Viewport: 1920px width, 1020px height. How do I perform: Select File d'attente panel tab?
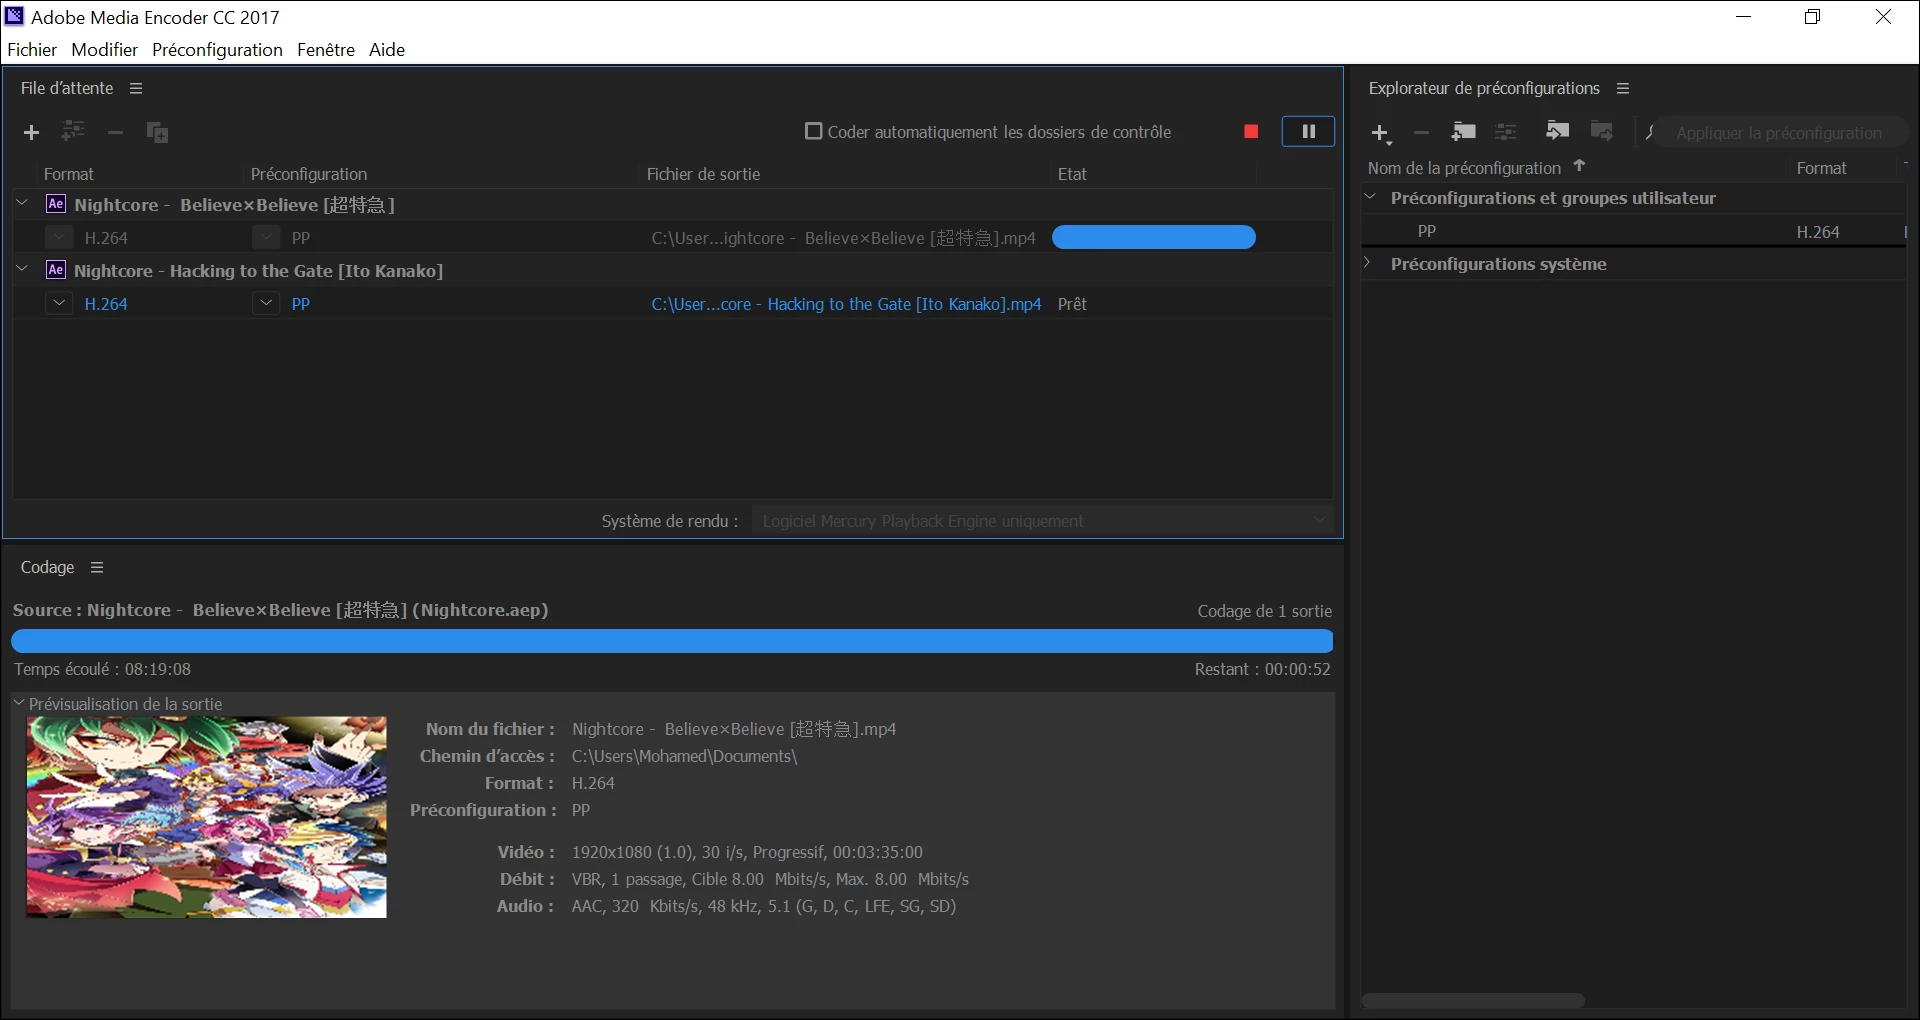[67, 88]
